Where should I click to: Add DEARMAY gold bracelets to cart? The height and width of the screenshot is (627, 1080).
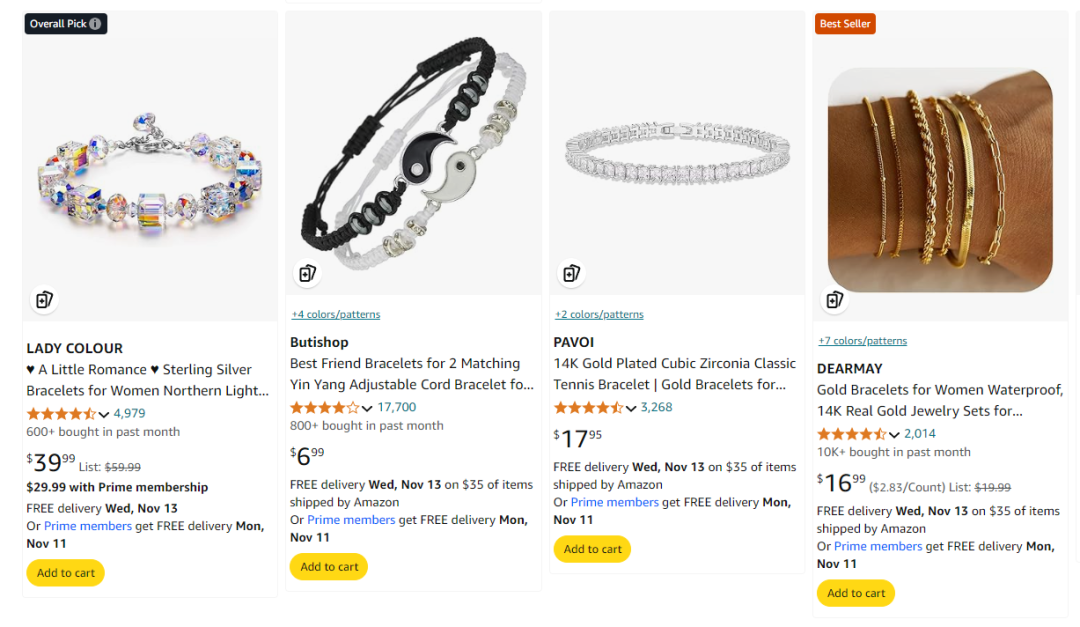pos(856,593)
